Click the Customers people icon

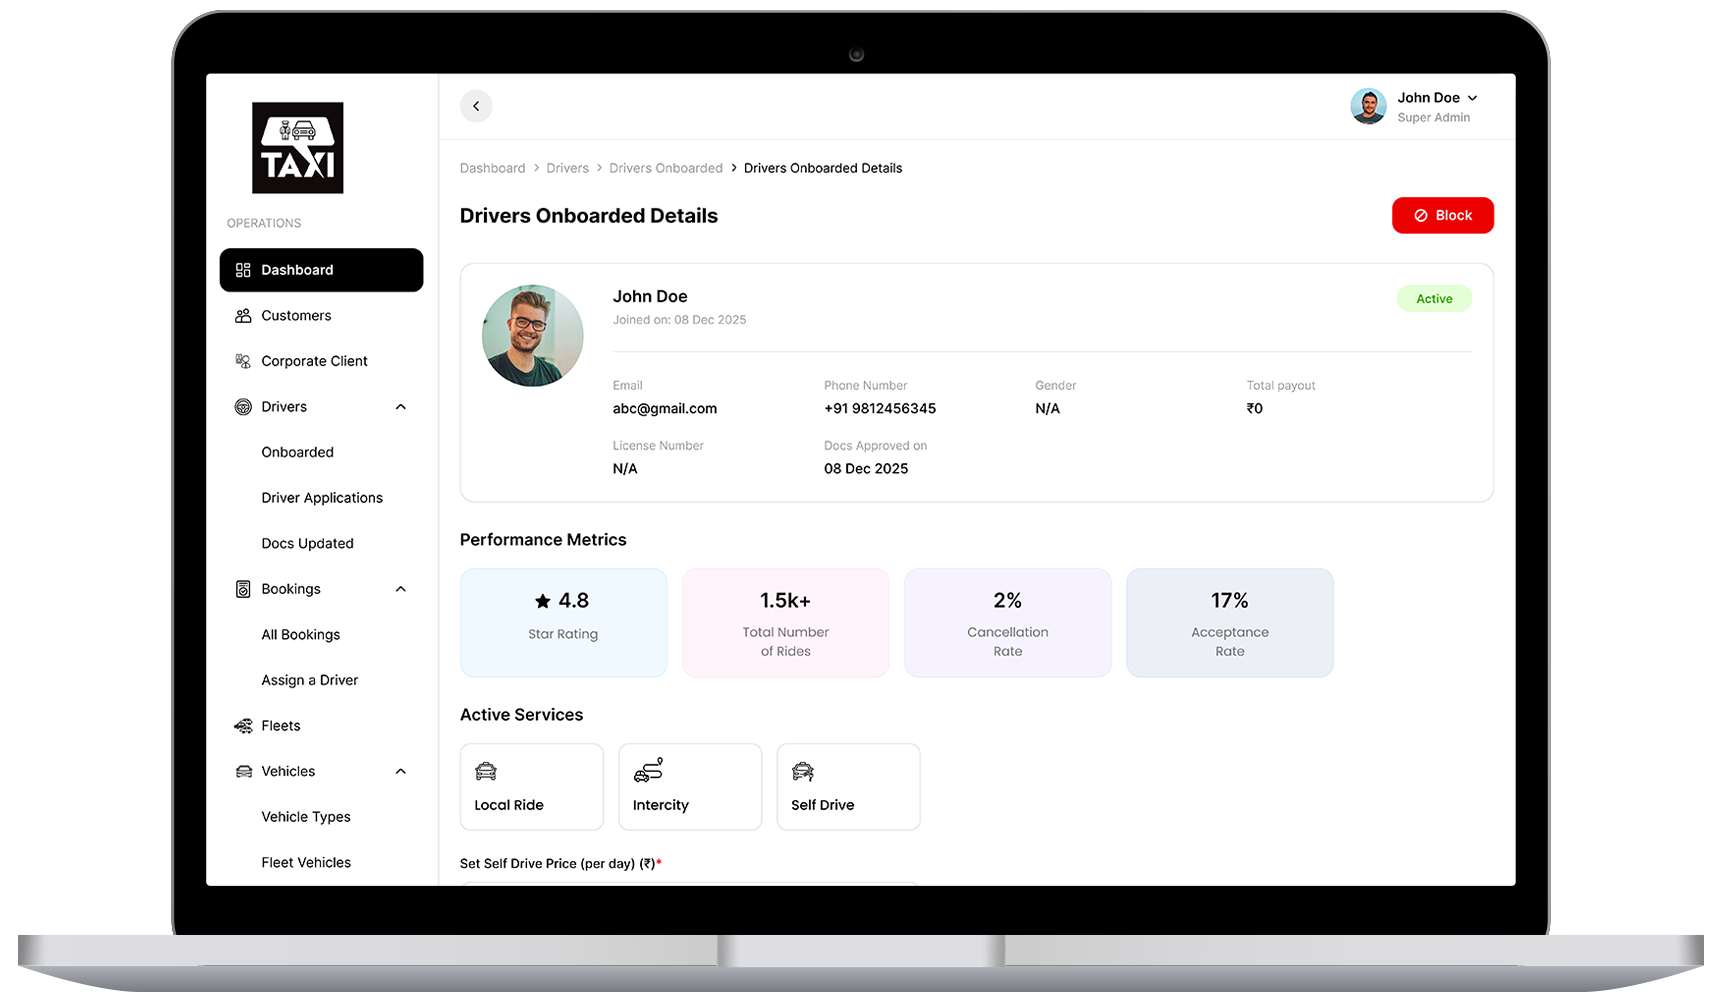point(243,315)
